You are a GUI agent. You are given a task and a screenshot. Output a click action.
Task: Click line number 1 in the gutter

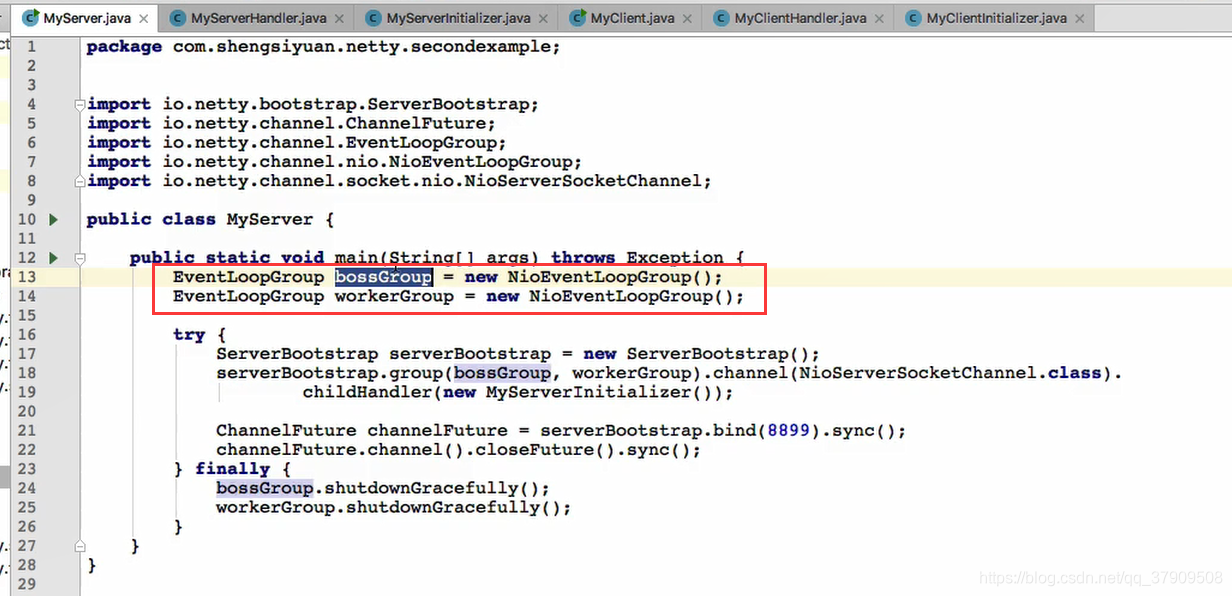(31, 46)
